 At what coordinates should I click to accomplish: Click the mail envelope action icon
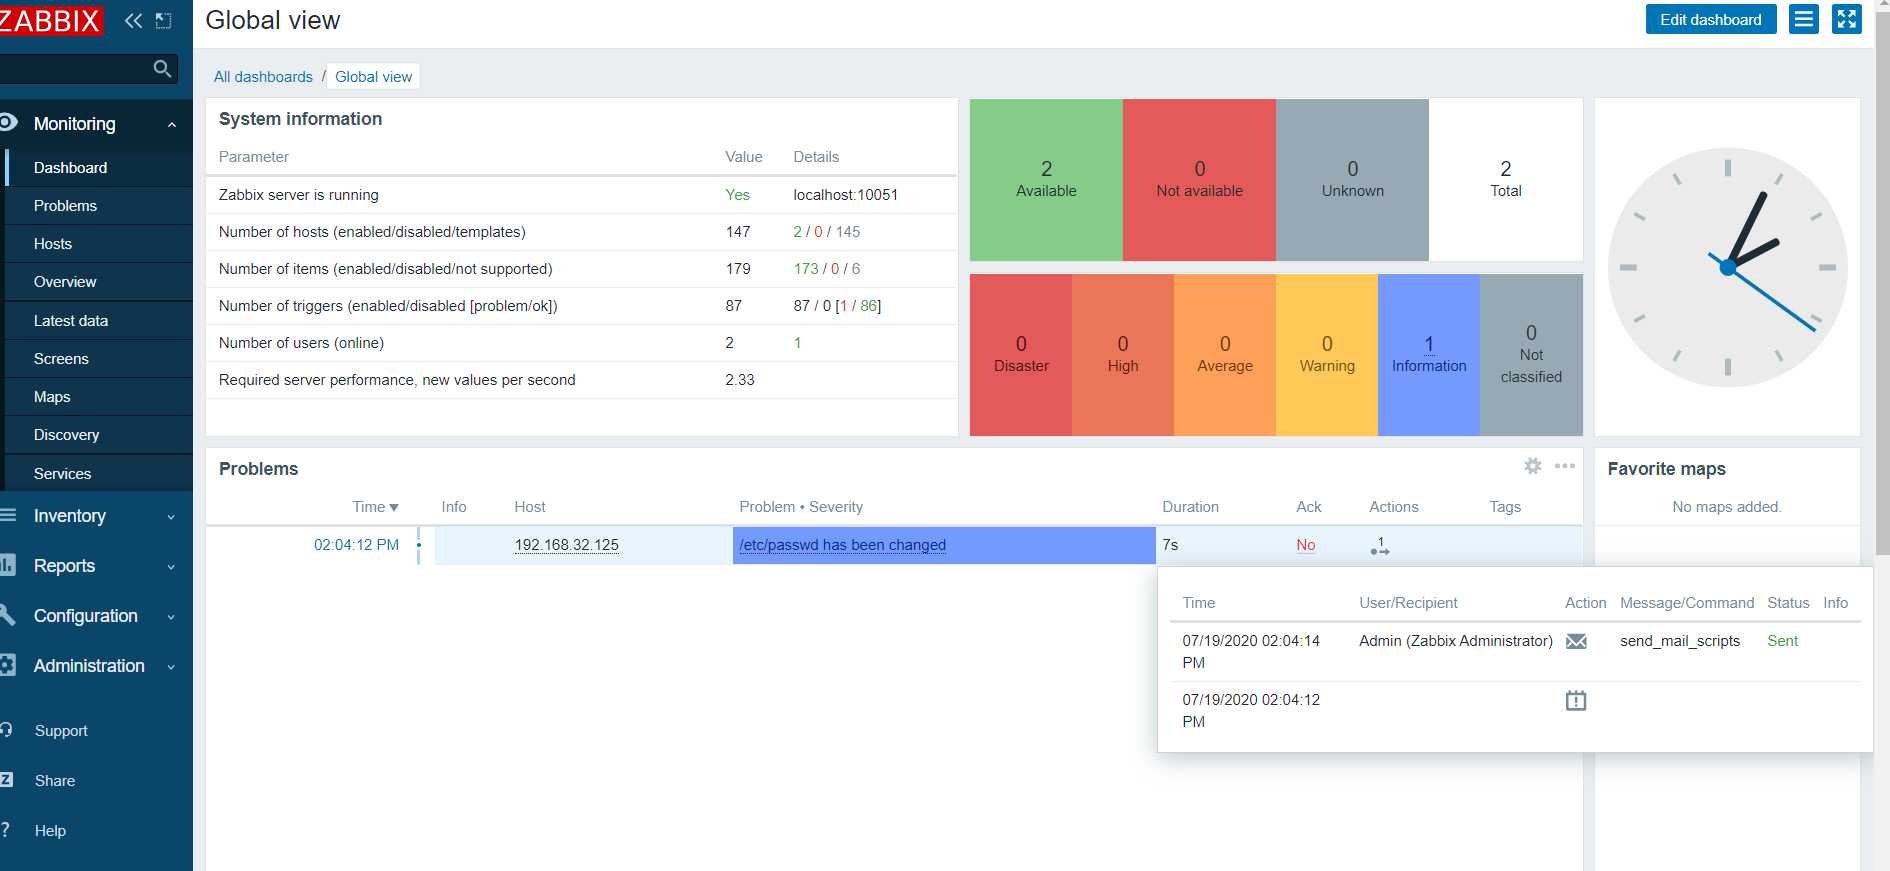point(1576,641)
